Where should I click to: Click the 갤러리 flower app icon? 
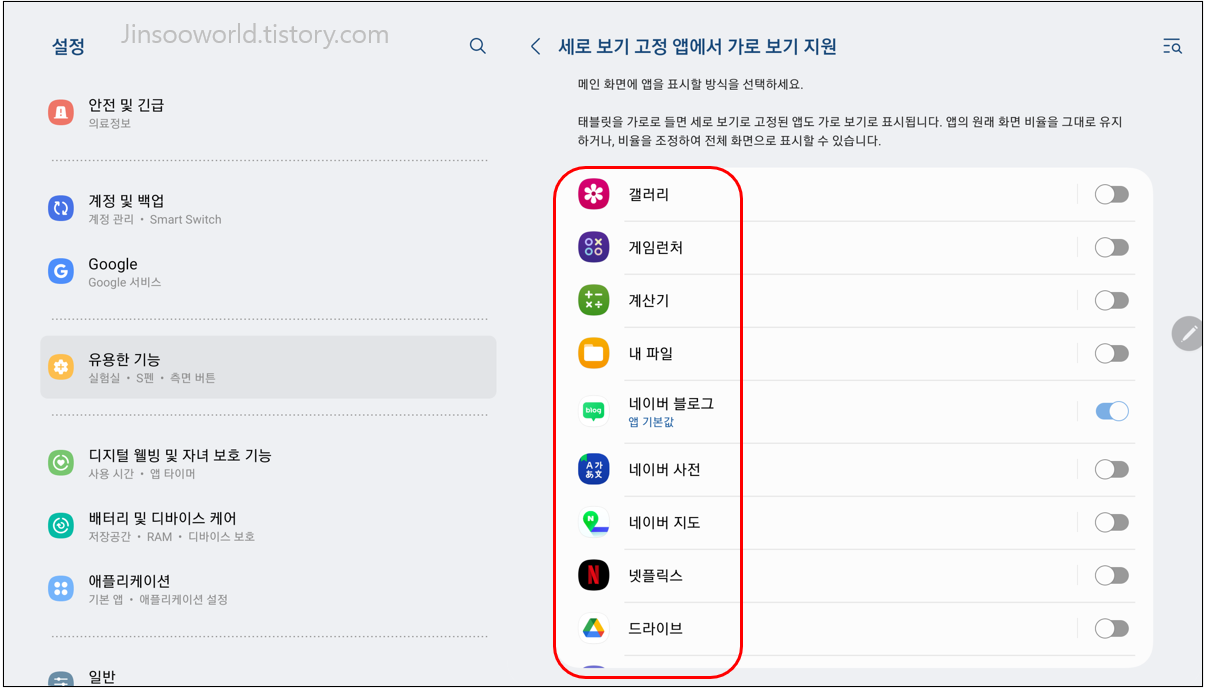click(594, 194)
